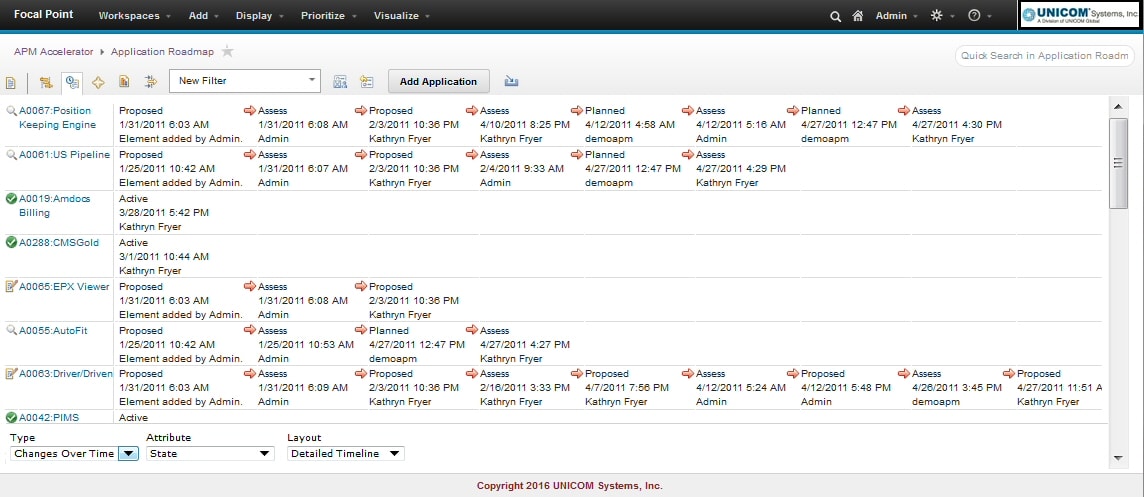Click the scrollbar up arrow
Viewport: 1144px width, 497px height.
(1118, 107)
